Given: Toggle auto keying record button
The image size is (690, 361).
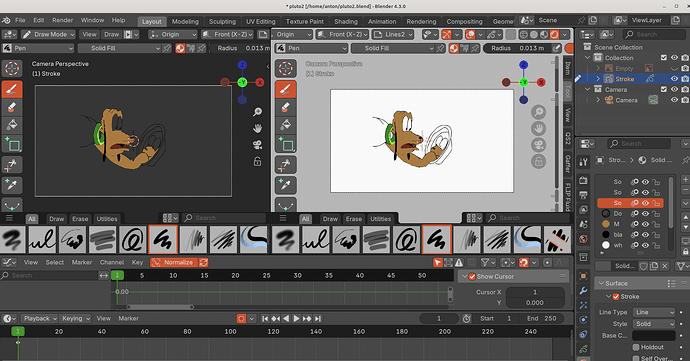Looking at the screenshot, I should [241, 318].
